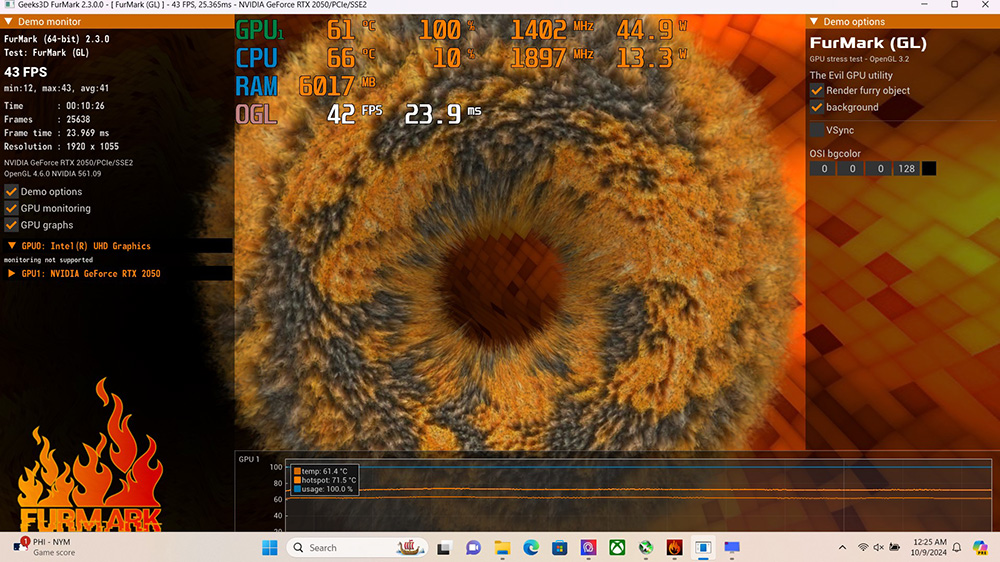Collapse the Demo monitor panel triangle
This screenshot has width=1000, height=562.
click(8, 22)
